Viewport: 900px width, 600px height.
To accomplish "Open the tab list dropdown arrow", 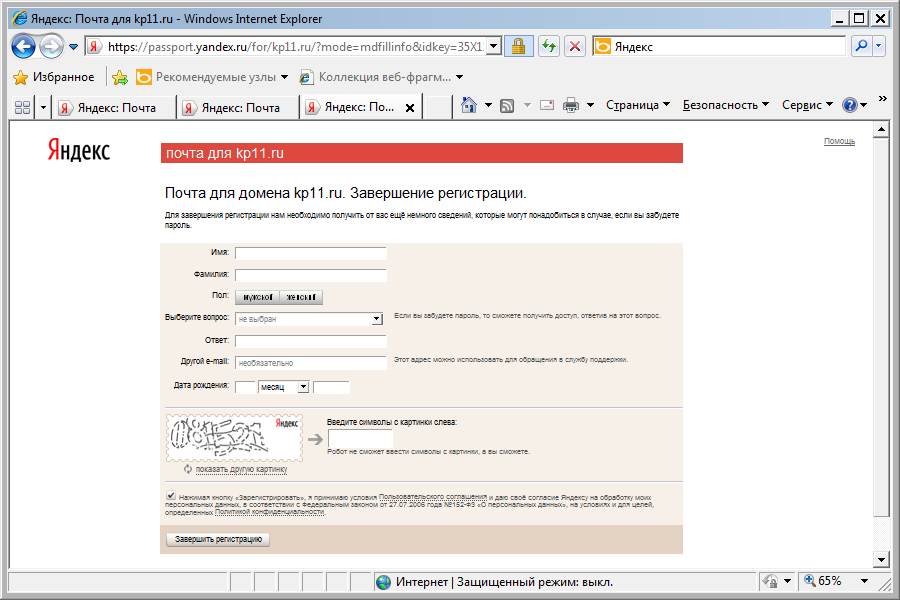I will [x=43, y=107].
